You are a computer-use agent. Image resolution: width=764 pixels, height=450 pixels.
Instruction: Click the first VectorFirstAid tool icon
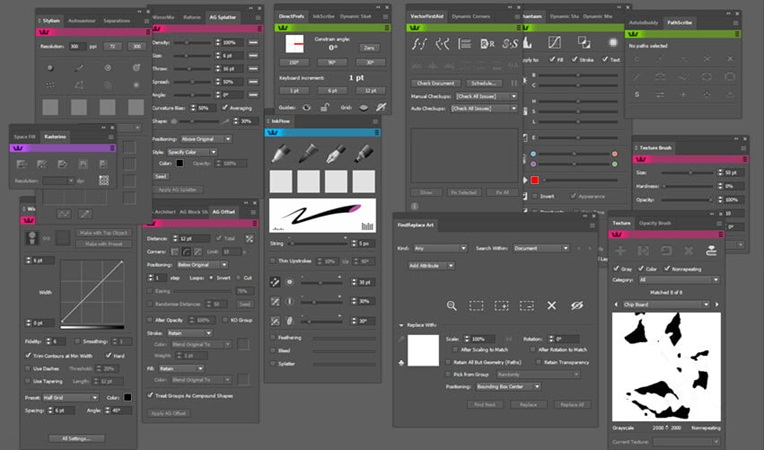(x=421, y=44)
